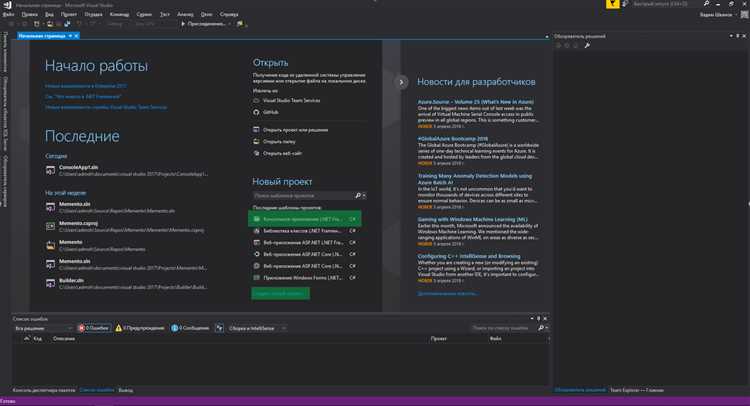Image resolution: width=750 pixels, height=406 pixels.
Task: Collapse the news panel with the arrow button
Action: 401,82
